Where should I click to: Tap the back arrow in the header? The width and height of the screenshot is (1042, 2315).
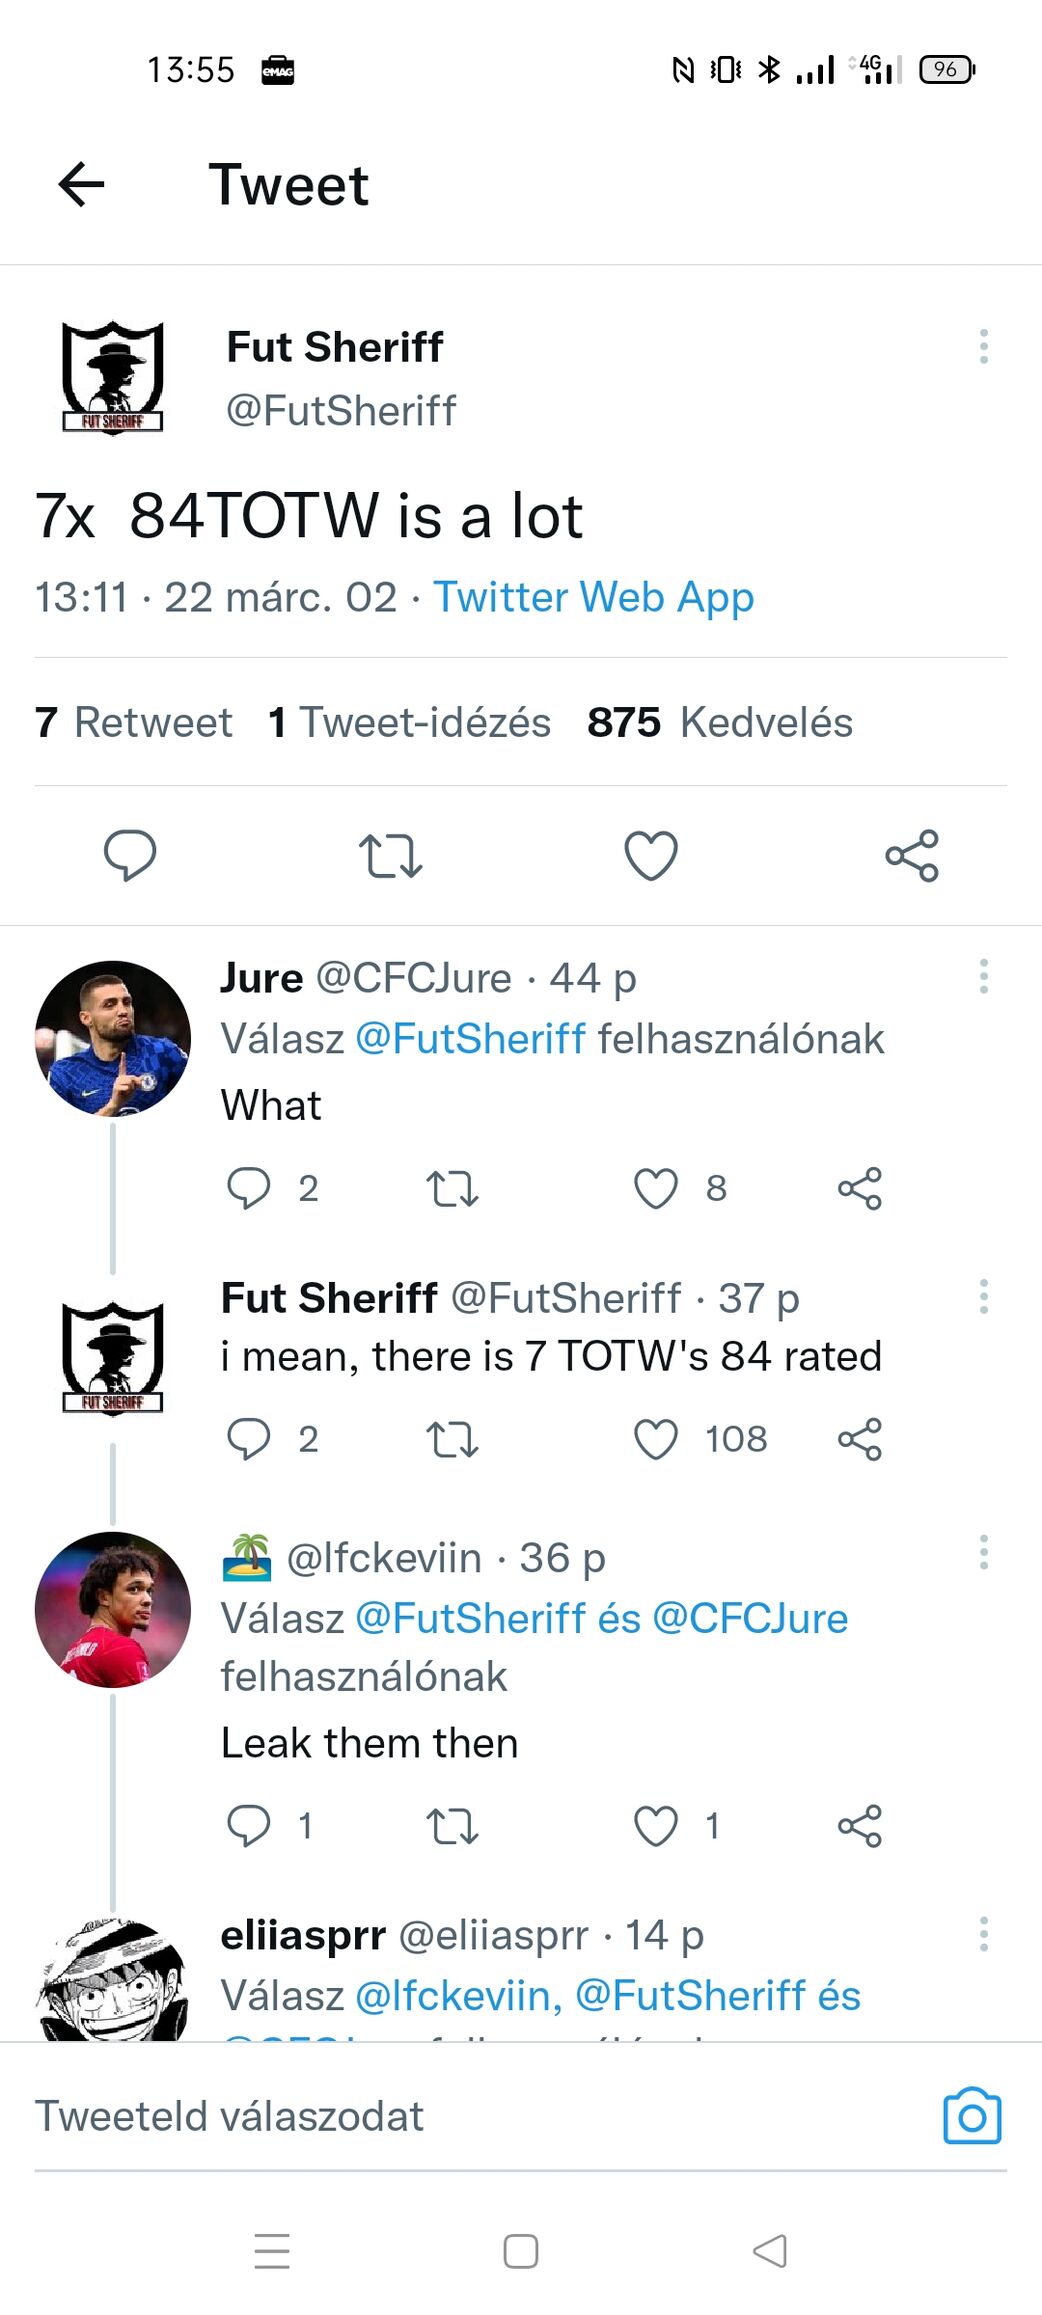82,185
